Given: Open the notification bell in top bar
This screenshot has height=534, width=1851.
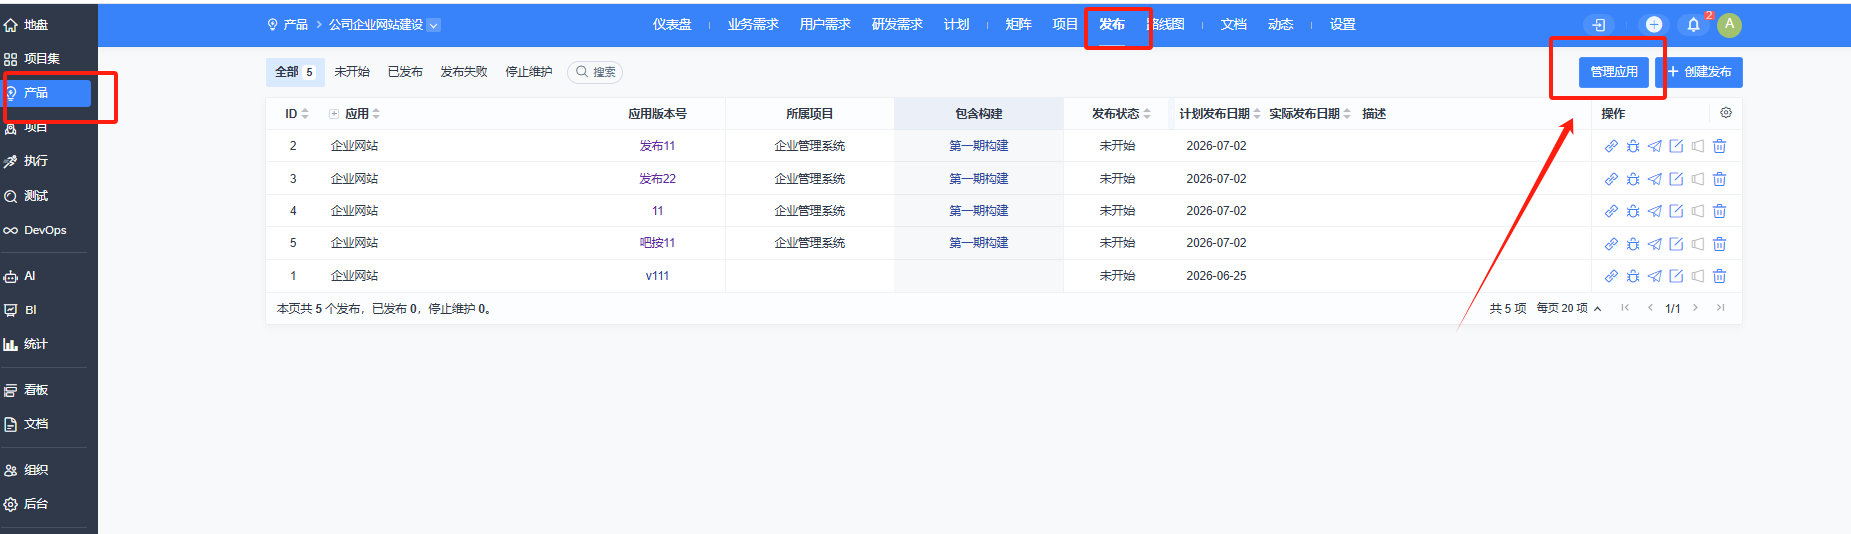Looking at the screenshot, I should (1693, 25).
